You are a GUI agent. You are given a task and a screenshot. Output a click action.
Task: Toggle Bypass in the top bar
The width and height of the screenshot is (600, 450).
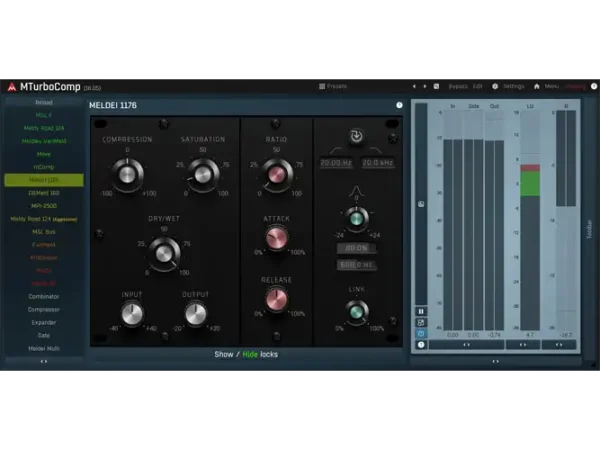(458, 86)
